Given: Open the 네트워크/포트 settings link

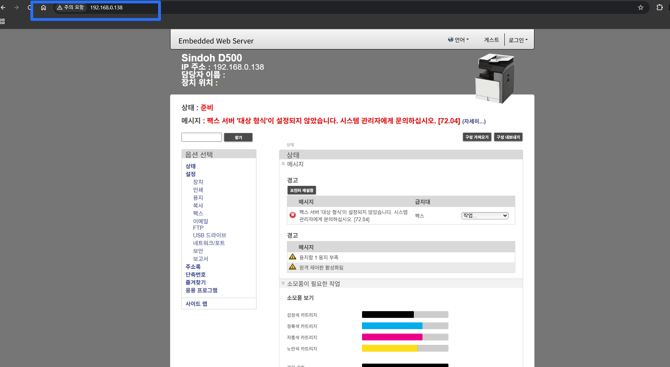Looking at the screenshot, I should [x=209, y=243].
